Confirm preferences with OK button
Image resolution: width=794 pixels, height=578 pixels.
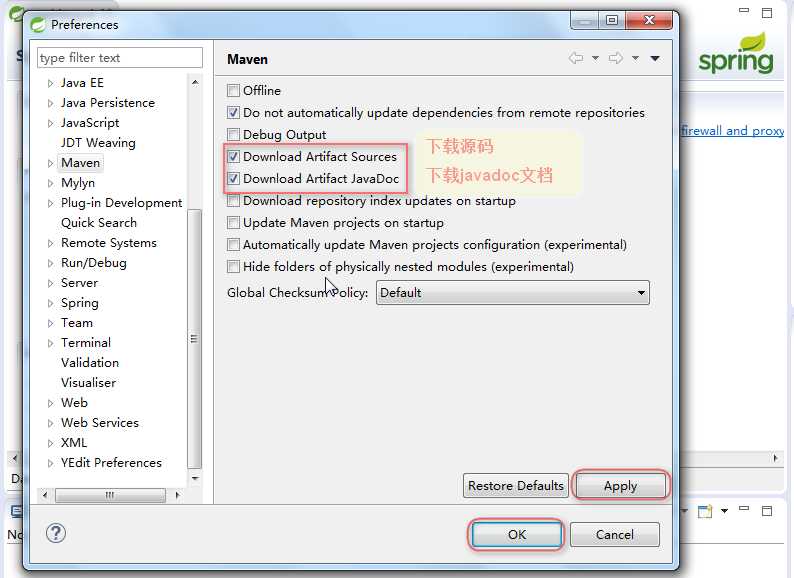click(517, 534)
